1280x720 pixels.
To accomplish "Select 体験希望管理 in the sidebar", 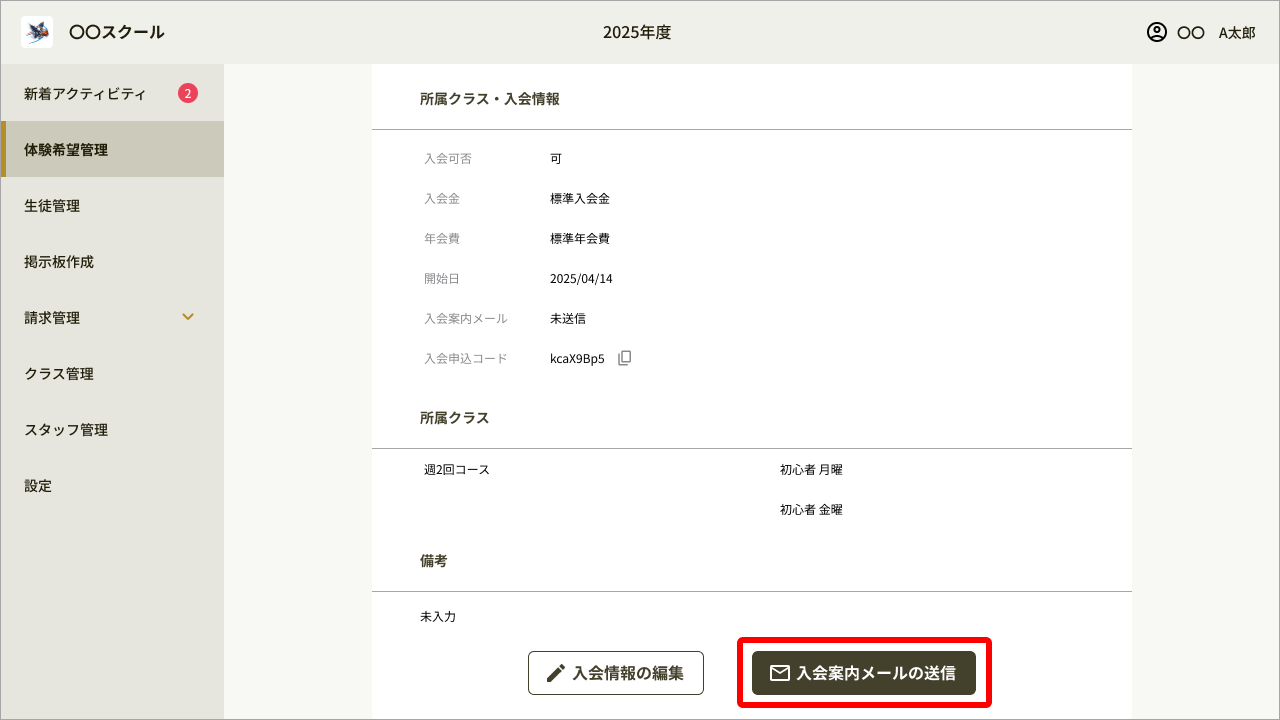I will click(x=66, y=149).
